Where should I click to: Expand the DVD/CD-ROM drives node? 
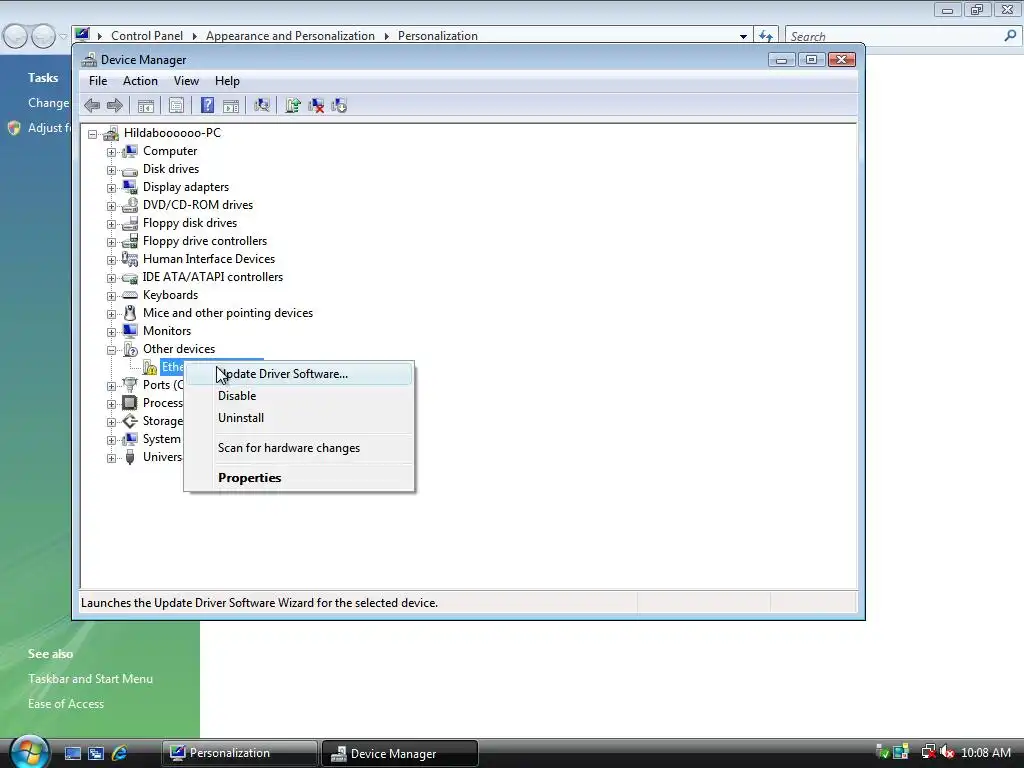(111, 206)
